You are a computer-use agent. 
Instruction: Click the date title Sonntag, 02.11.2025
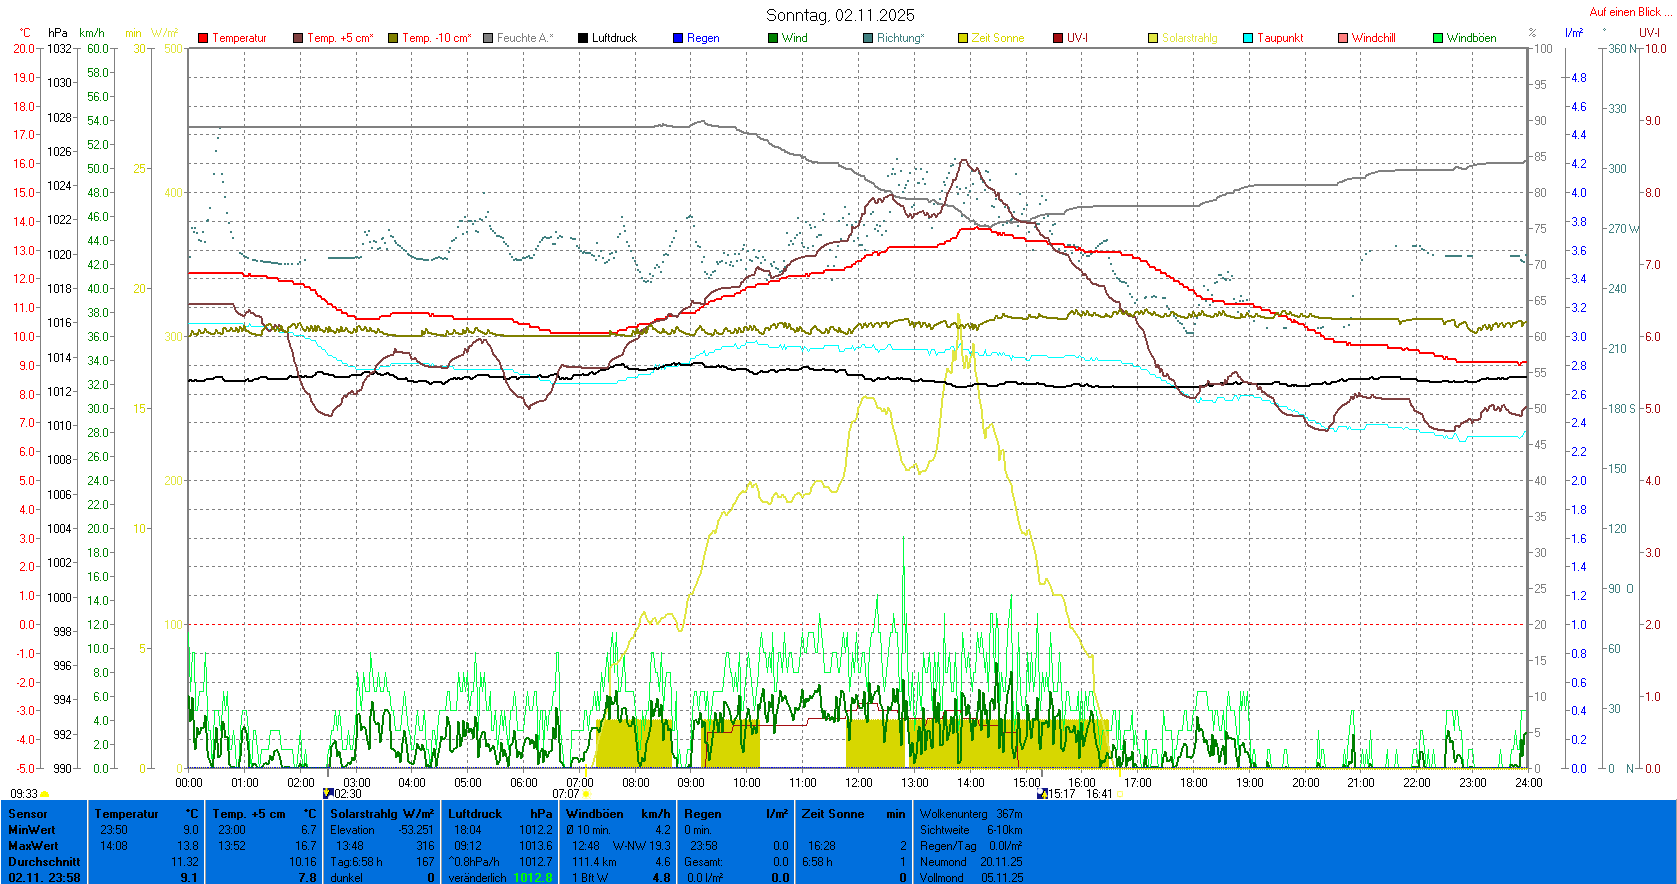tap(840, 15)
